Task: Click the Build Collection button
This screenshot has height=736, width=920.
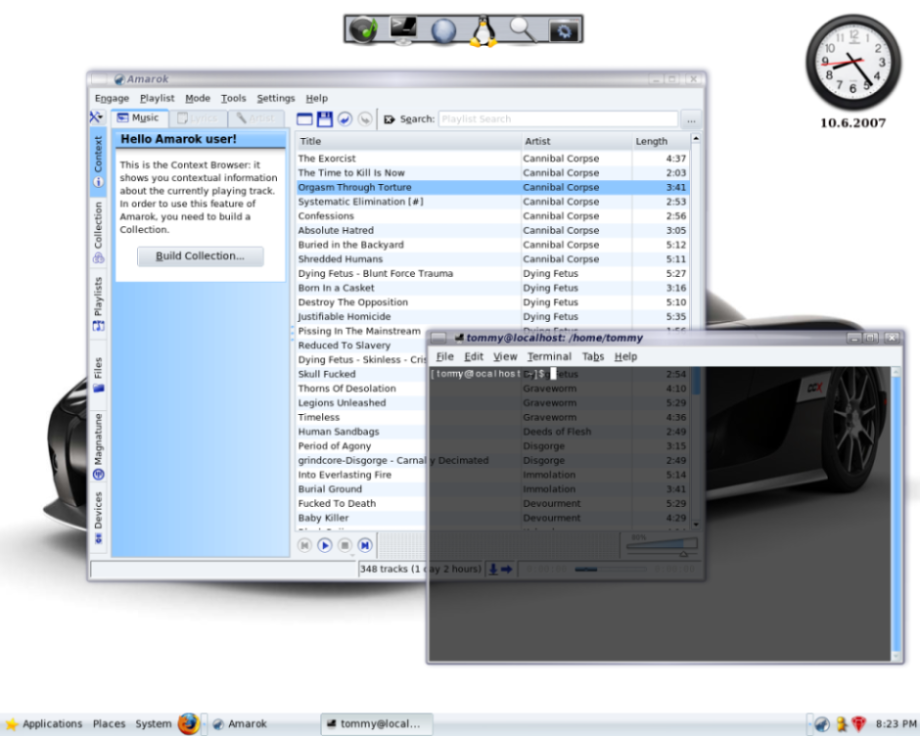Action: 200,256
